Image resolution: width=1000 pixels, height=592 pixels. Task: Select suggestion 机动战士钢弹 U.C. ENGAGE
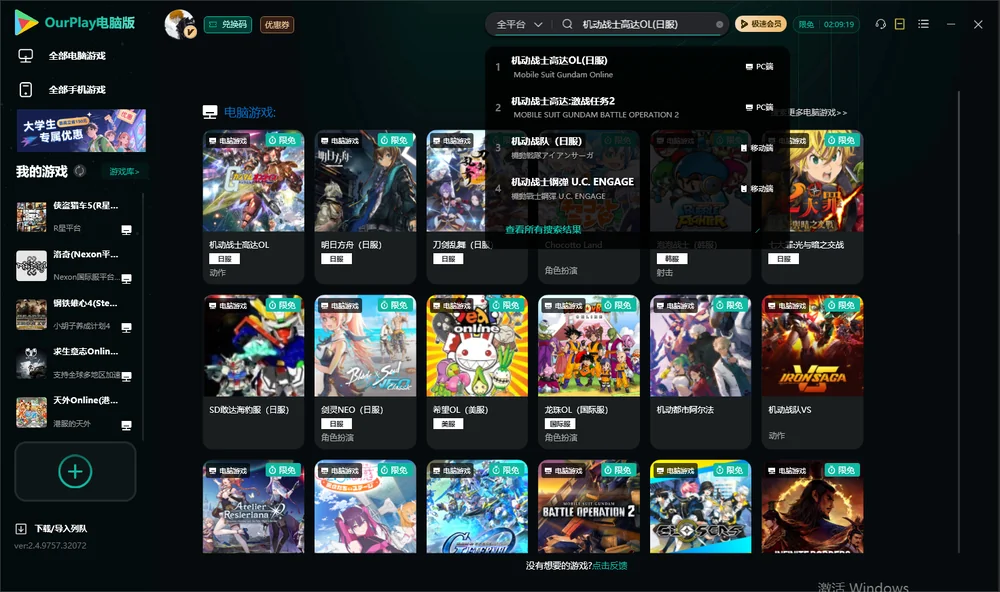pyautogui.click(x=636, y=188)
